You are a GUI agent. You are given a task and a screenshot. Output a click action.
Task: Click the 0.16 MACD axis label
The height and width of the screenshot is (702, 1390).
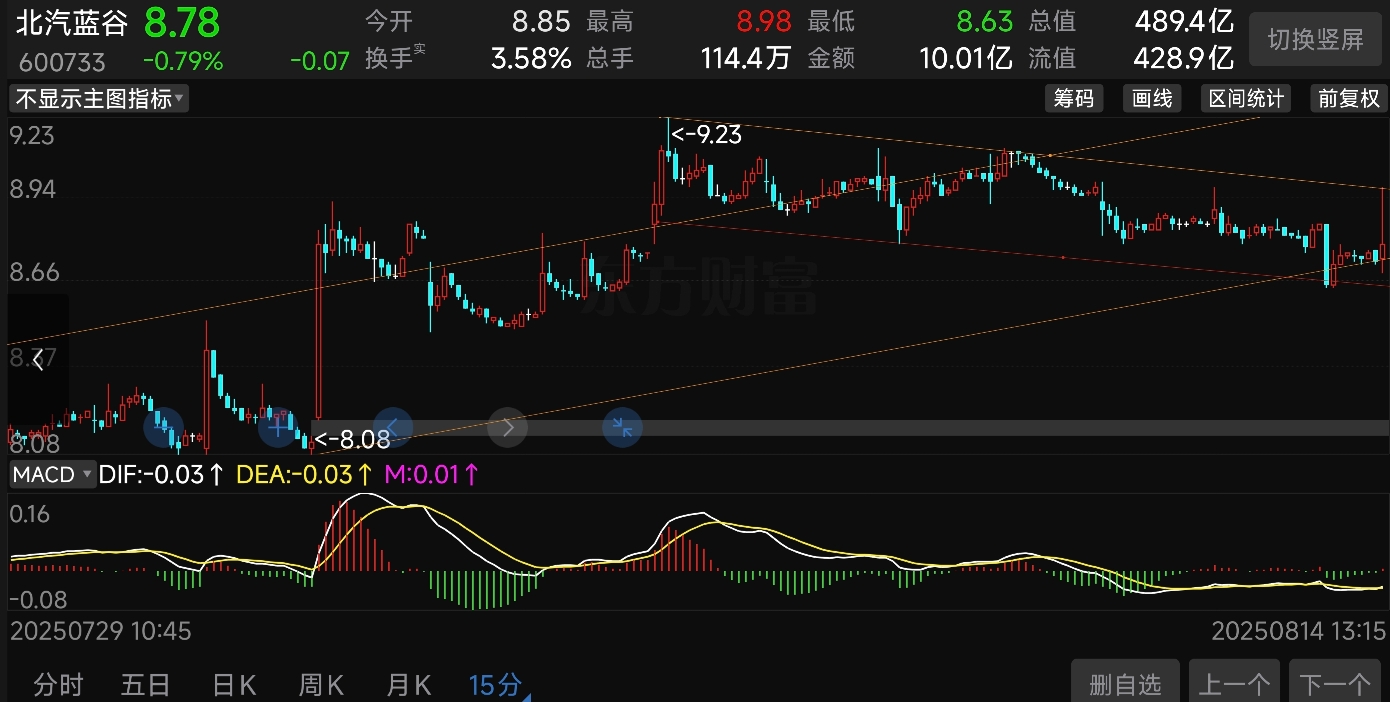[29, 514]
